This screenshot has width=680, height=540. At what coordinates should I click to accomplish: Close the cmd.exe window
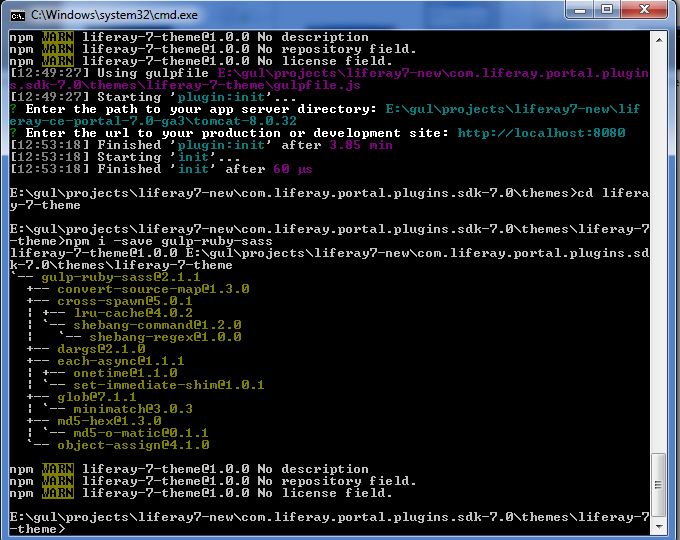[644, 10]
